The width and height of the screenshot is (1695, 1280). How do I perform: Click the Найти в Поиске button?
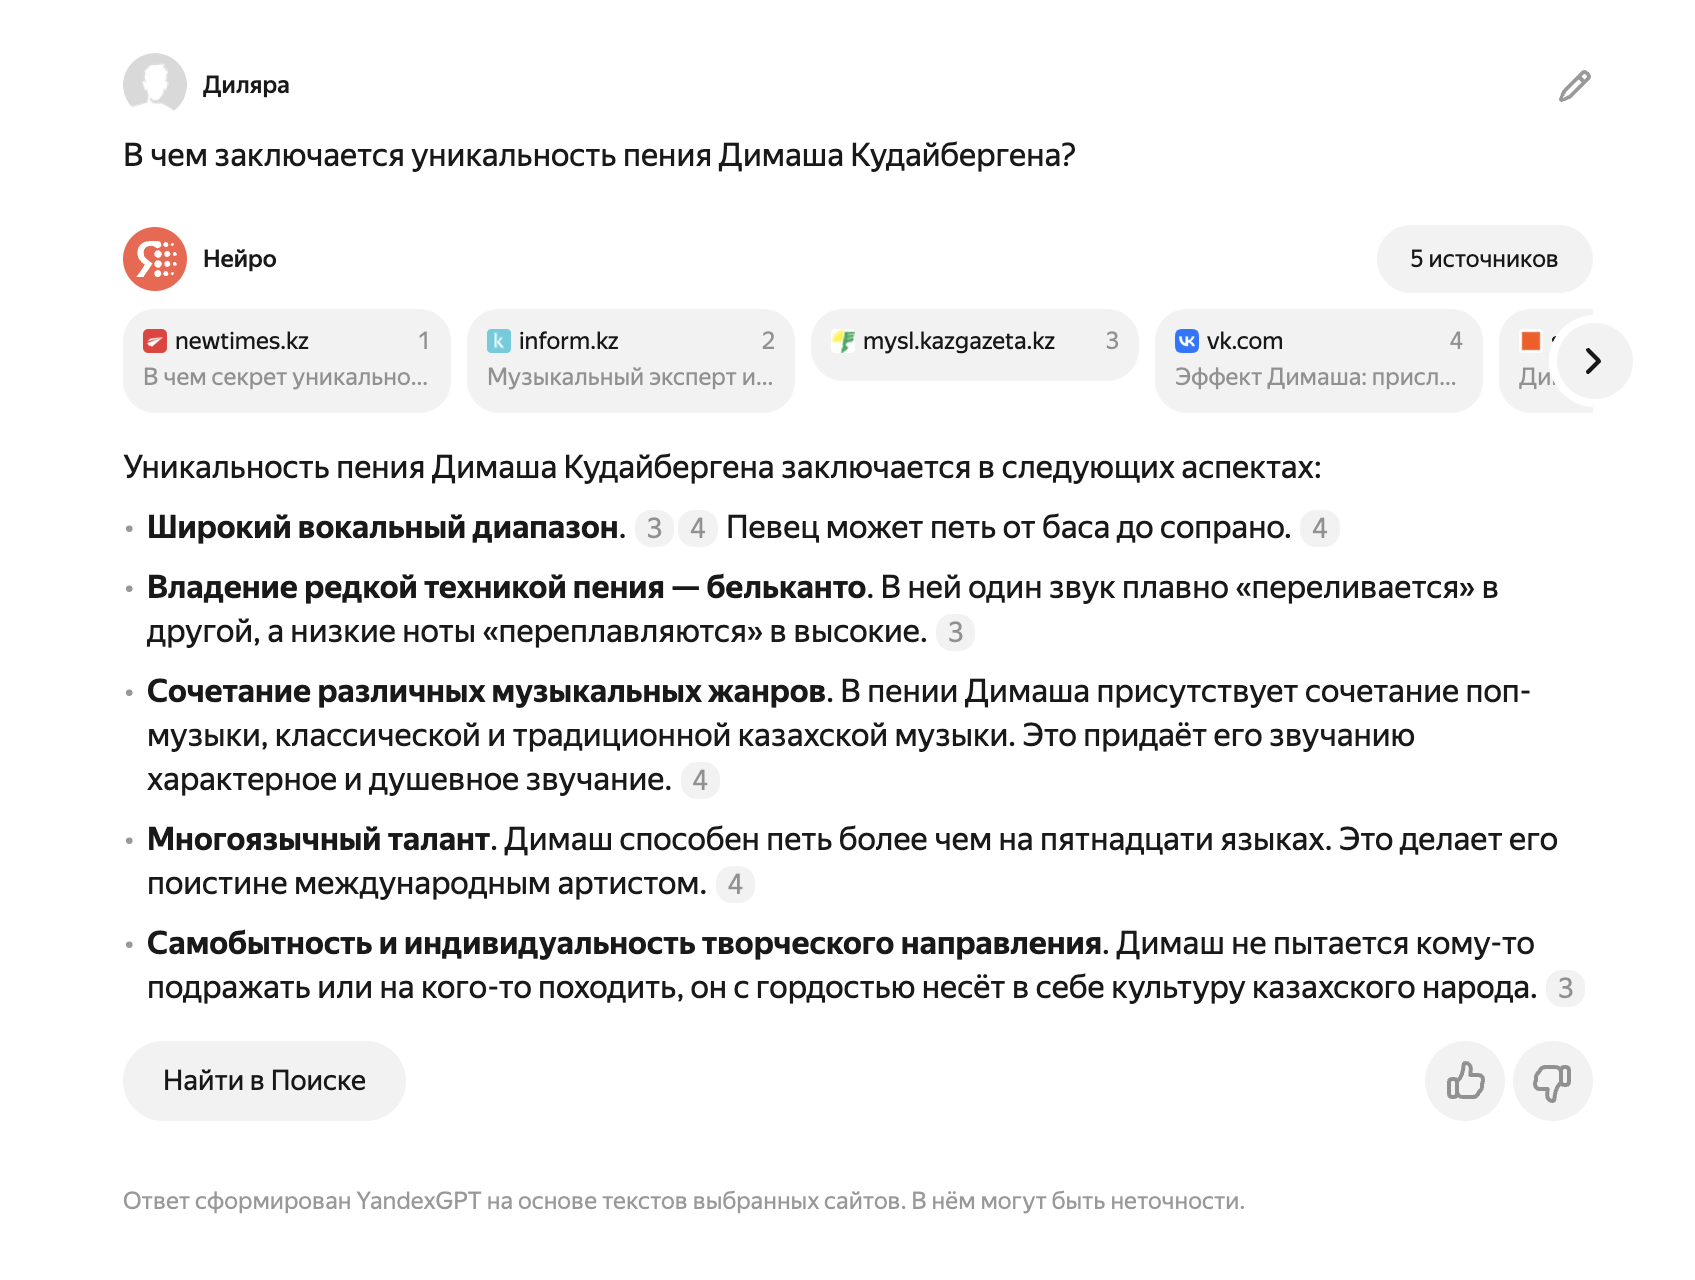coord(264,1081)
